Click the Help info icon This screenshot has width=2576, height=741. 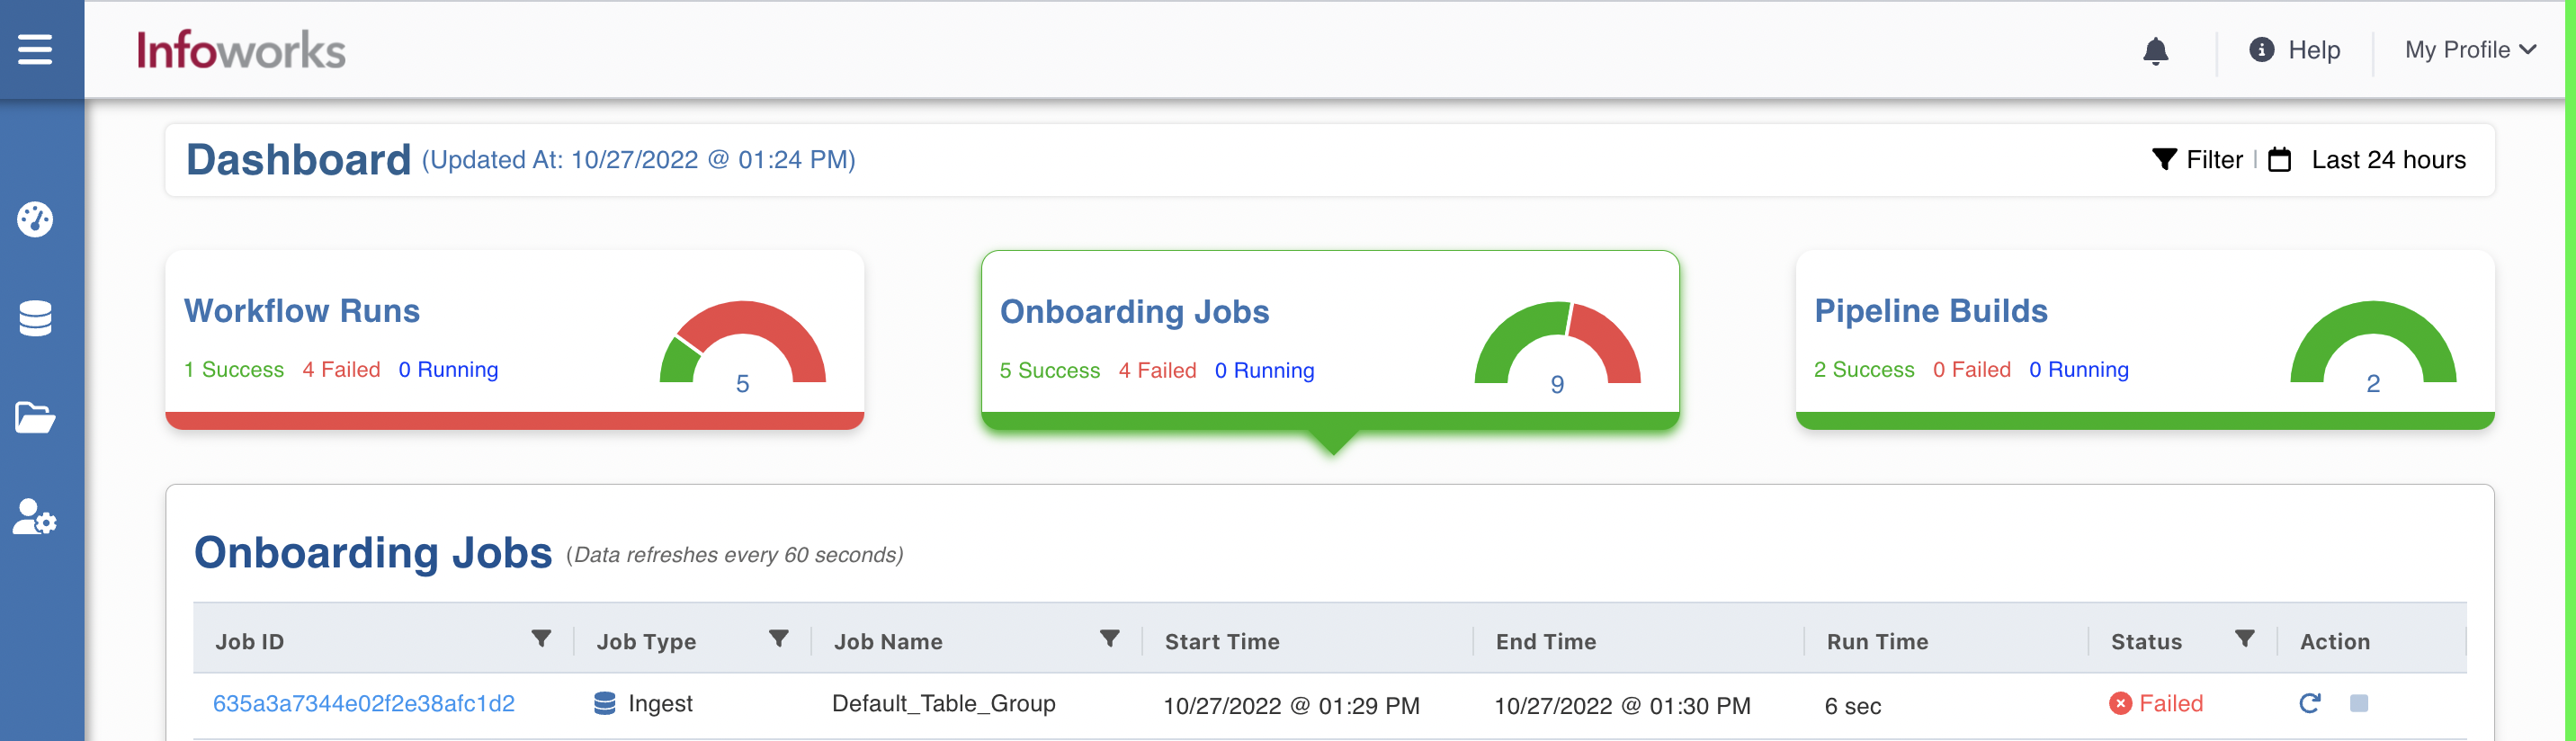2262,49
